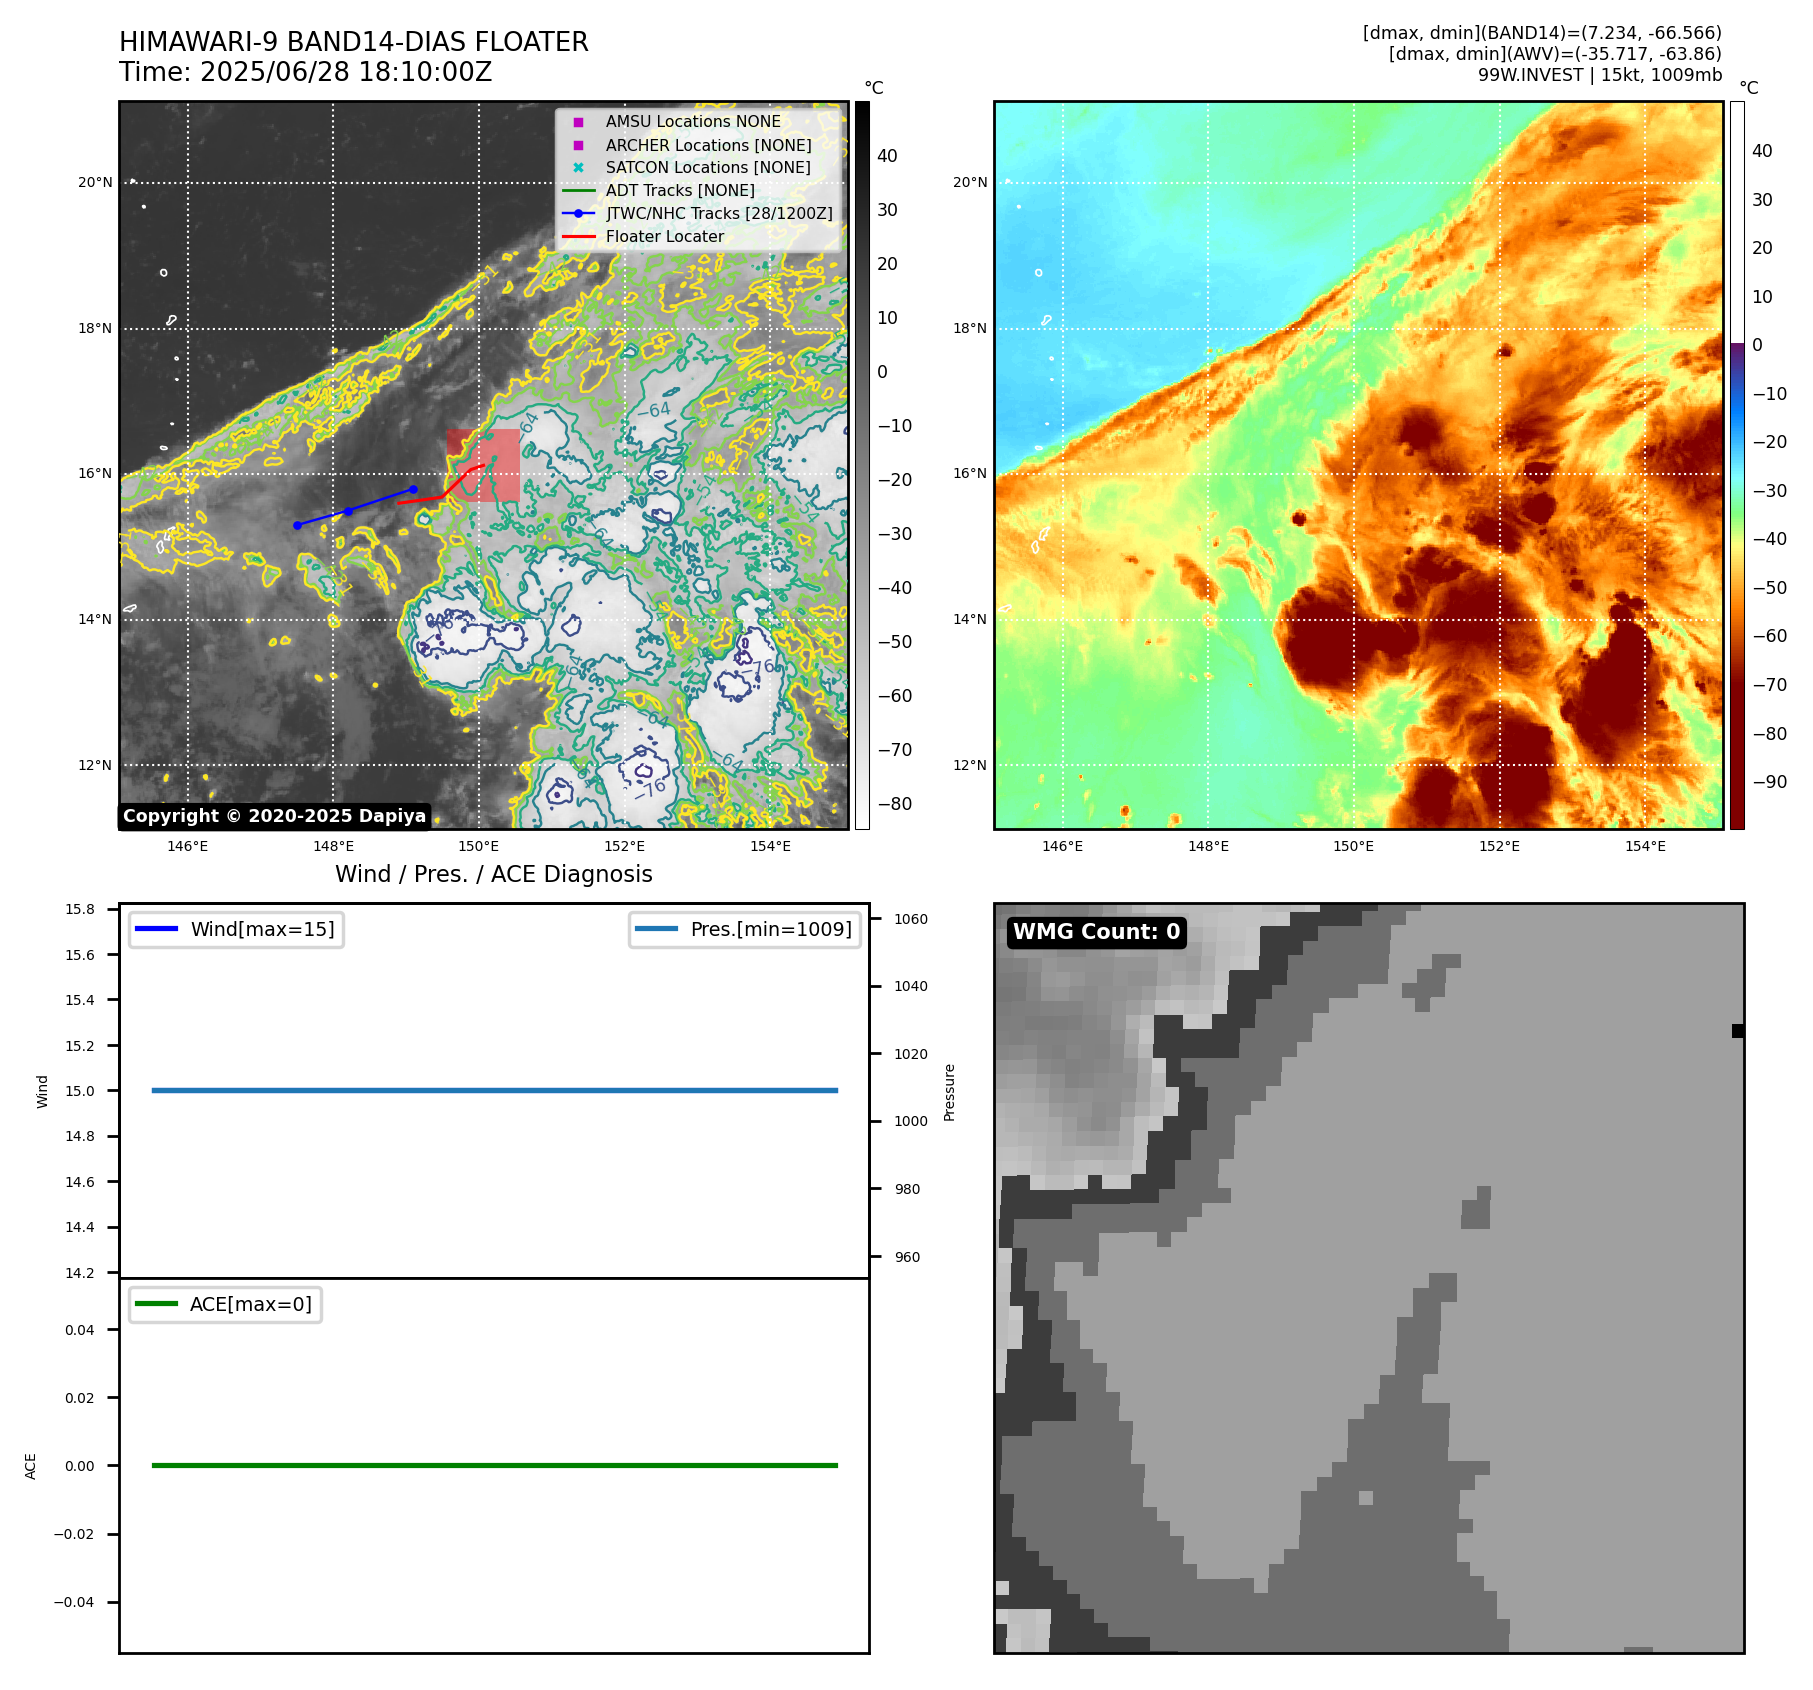This screenshot has height=1690, width=1813.
Task: Select the 99W.INVEST 15kt 1009mb label
Action: [1600, 75]
